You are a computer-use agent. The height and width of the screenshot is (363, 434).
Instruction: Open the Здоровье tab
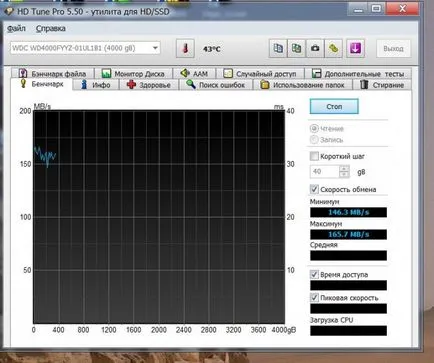point(149,85)
